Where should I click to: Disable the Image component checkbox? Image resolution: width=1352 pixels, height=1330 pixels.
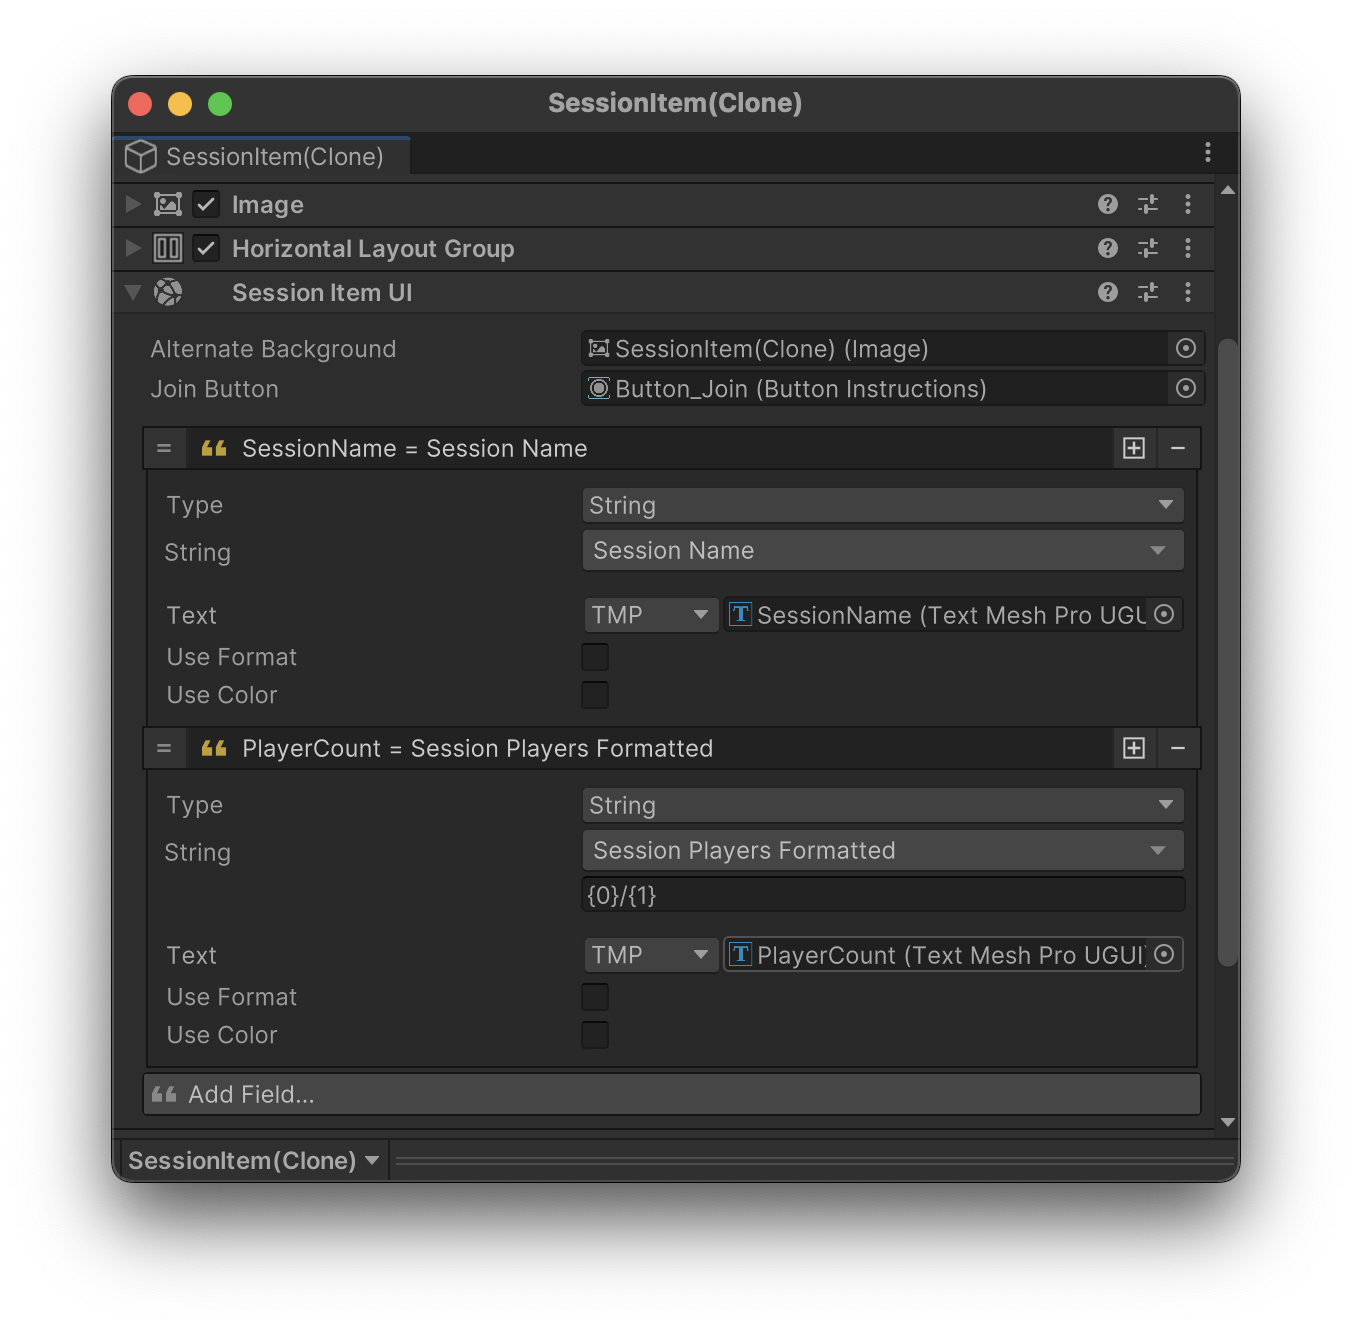206,204
